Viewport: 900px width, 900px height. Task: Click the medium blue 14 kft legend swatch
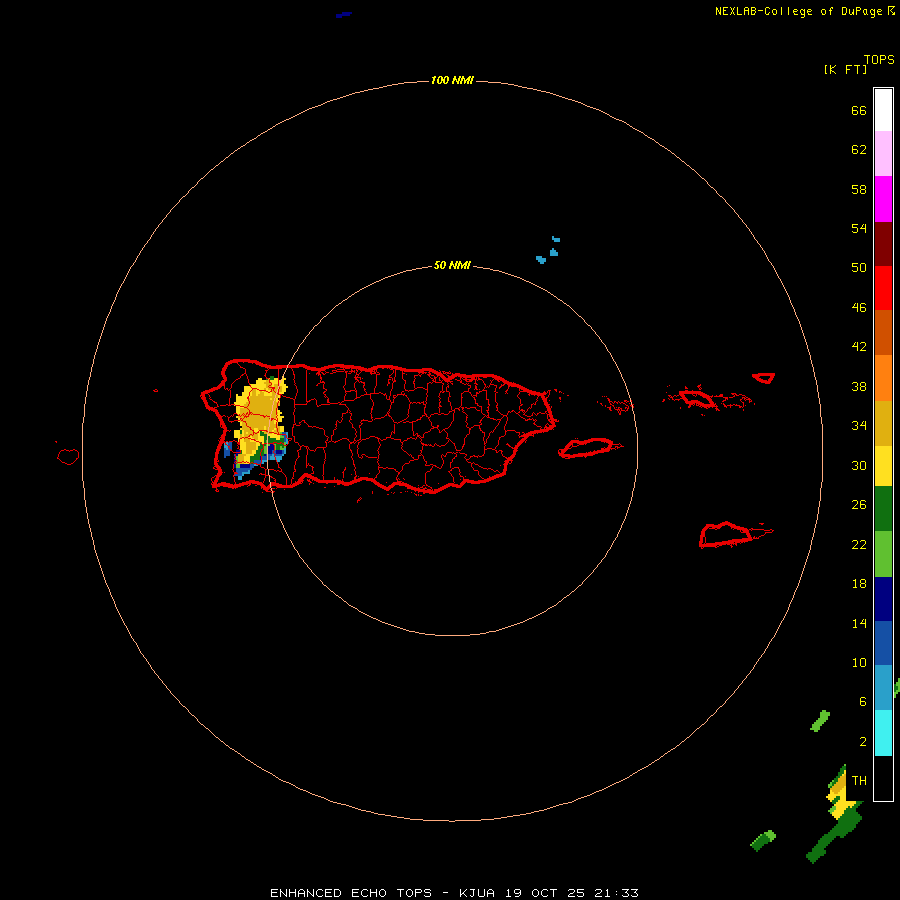[x=883, y=643]
